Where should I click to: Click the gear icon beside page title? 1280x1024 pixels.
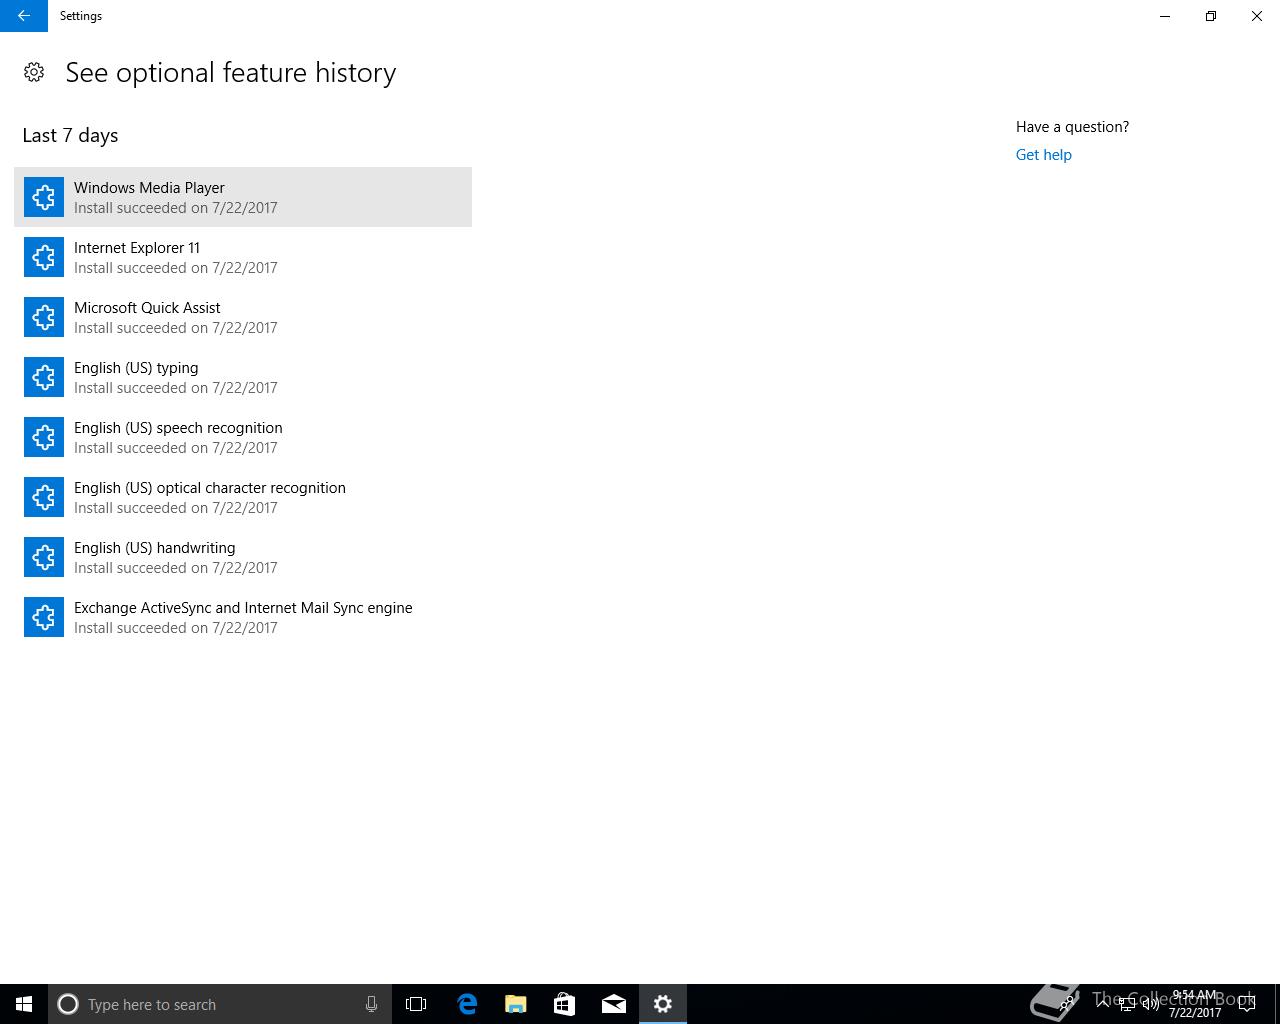pos(34,72)
